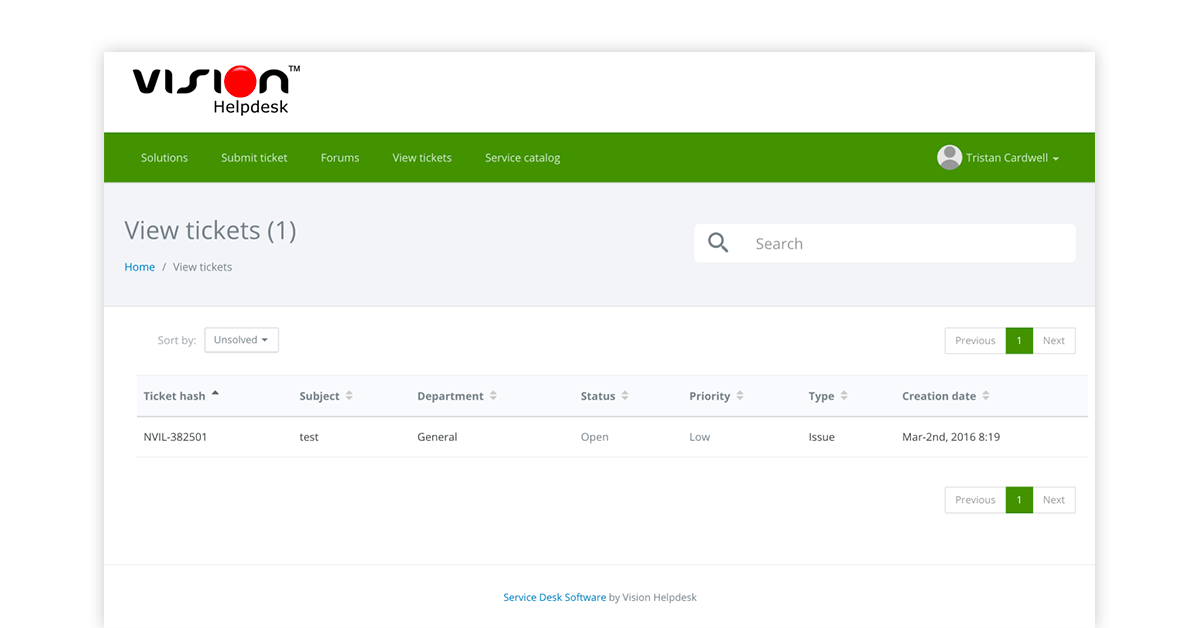This screenshot has width=1200, height=628.
Task: Click the Subject column sort icon
Action: coord(349,396)
